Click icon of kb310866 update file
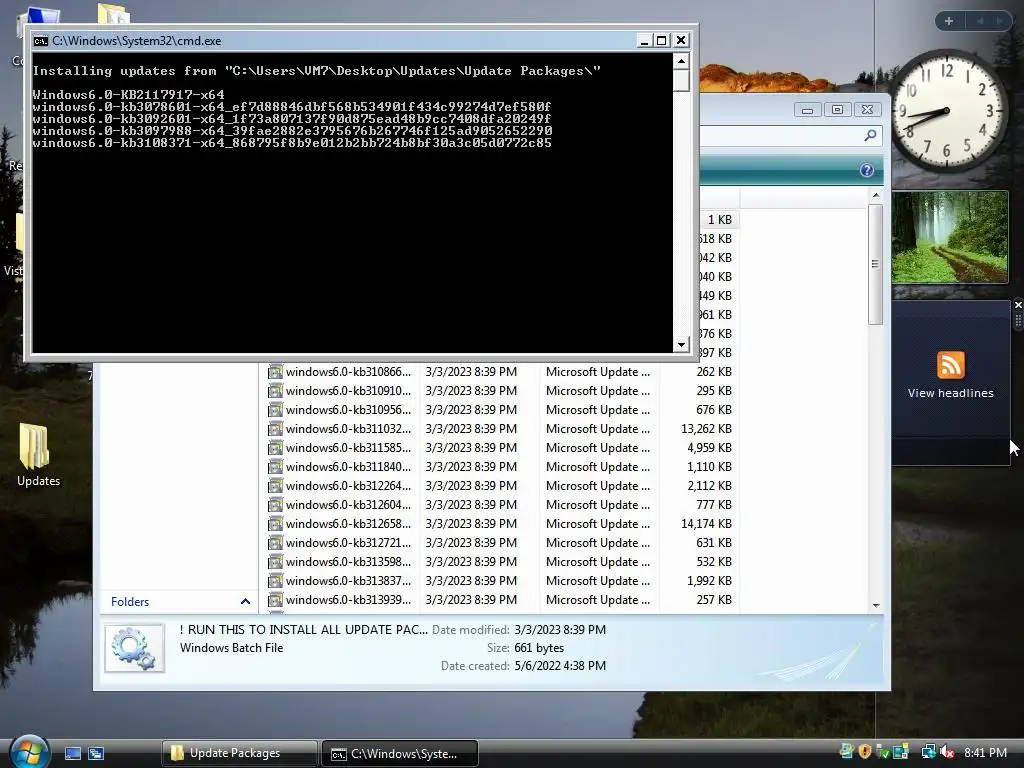The width and height of the screenshot is (1024, 768). click(275, 372)
